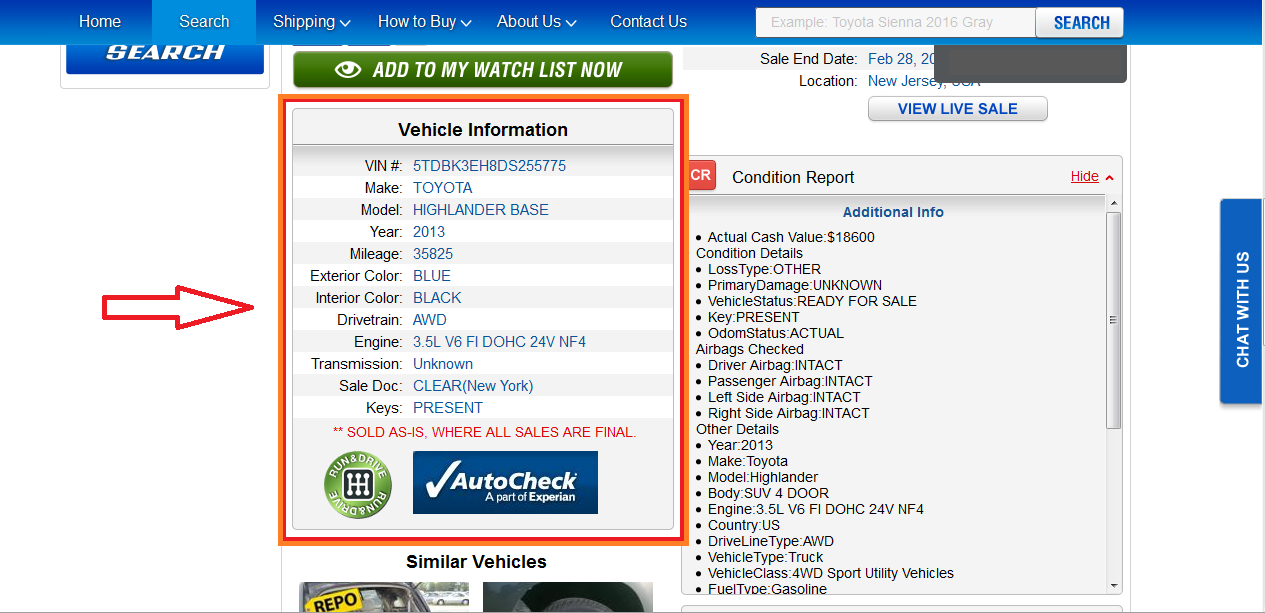Open the CHAT WITH US side tab

(x=1242, y=301)
